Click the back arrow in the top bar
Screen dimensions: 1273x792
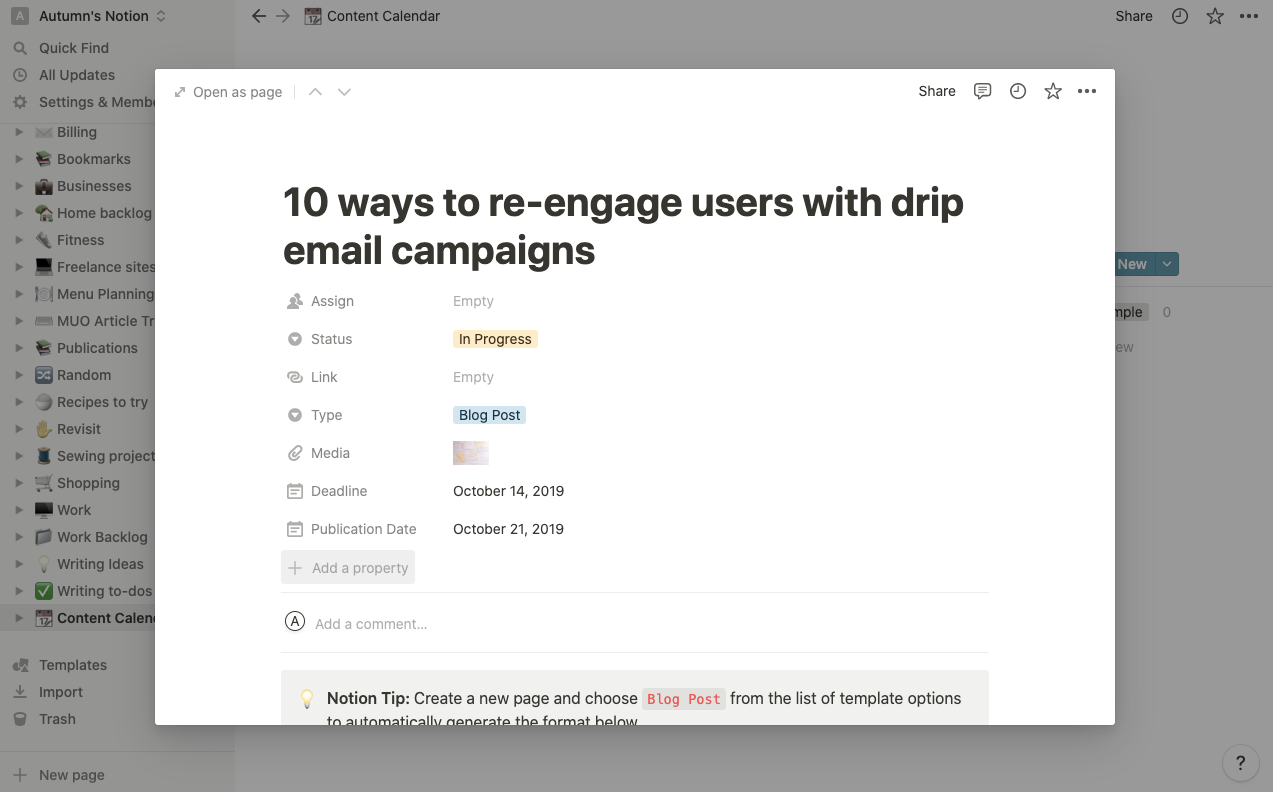click(x=259, y=16)
